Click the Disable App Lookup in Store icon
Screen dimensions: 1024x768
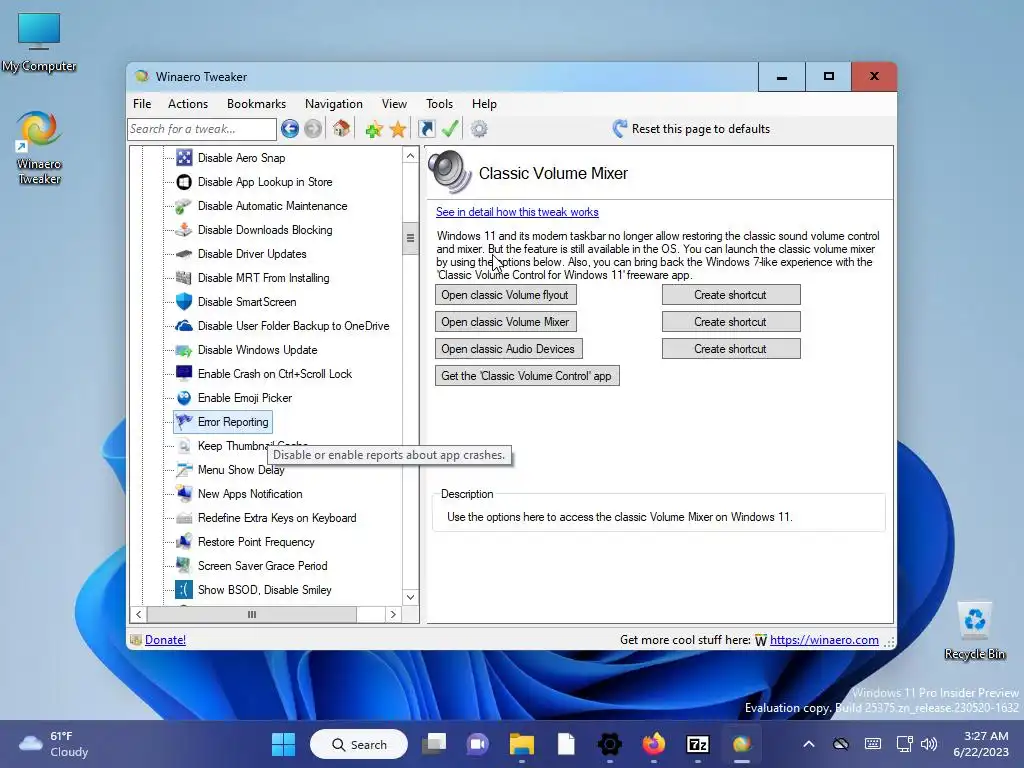[184, 182]
